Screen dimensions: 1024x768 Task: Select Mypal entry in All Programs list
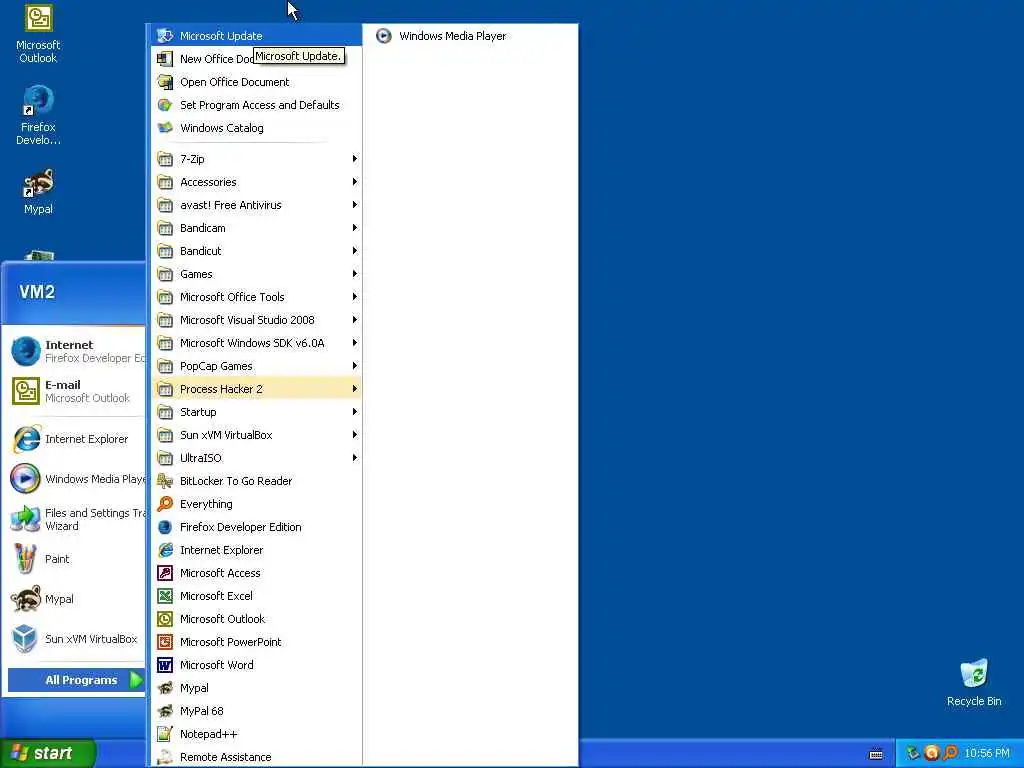click(257, 688)
